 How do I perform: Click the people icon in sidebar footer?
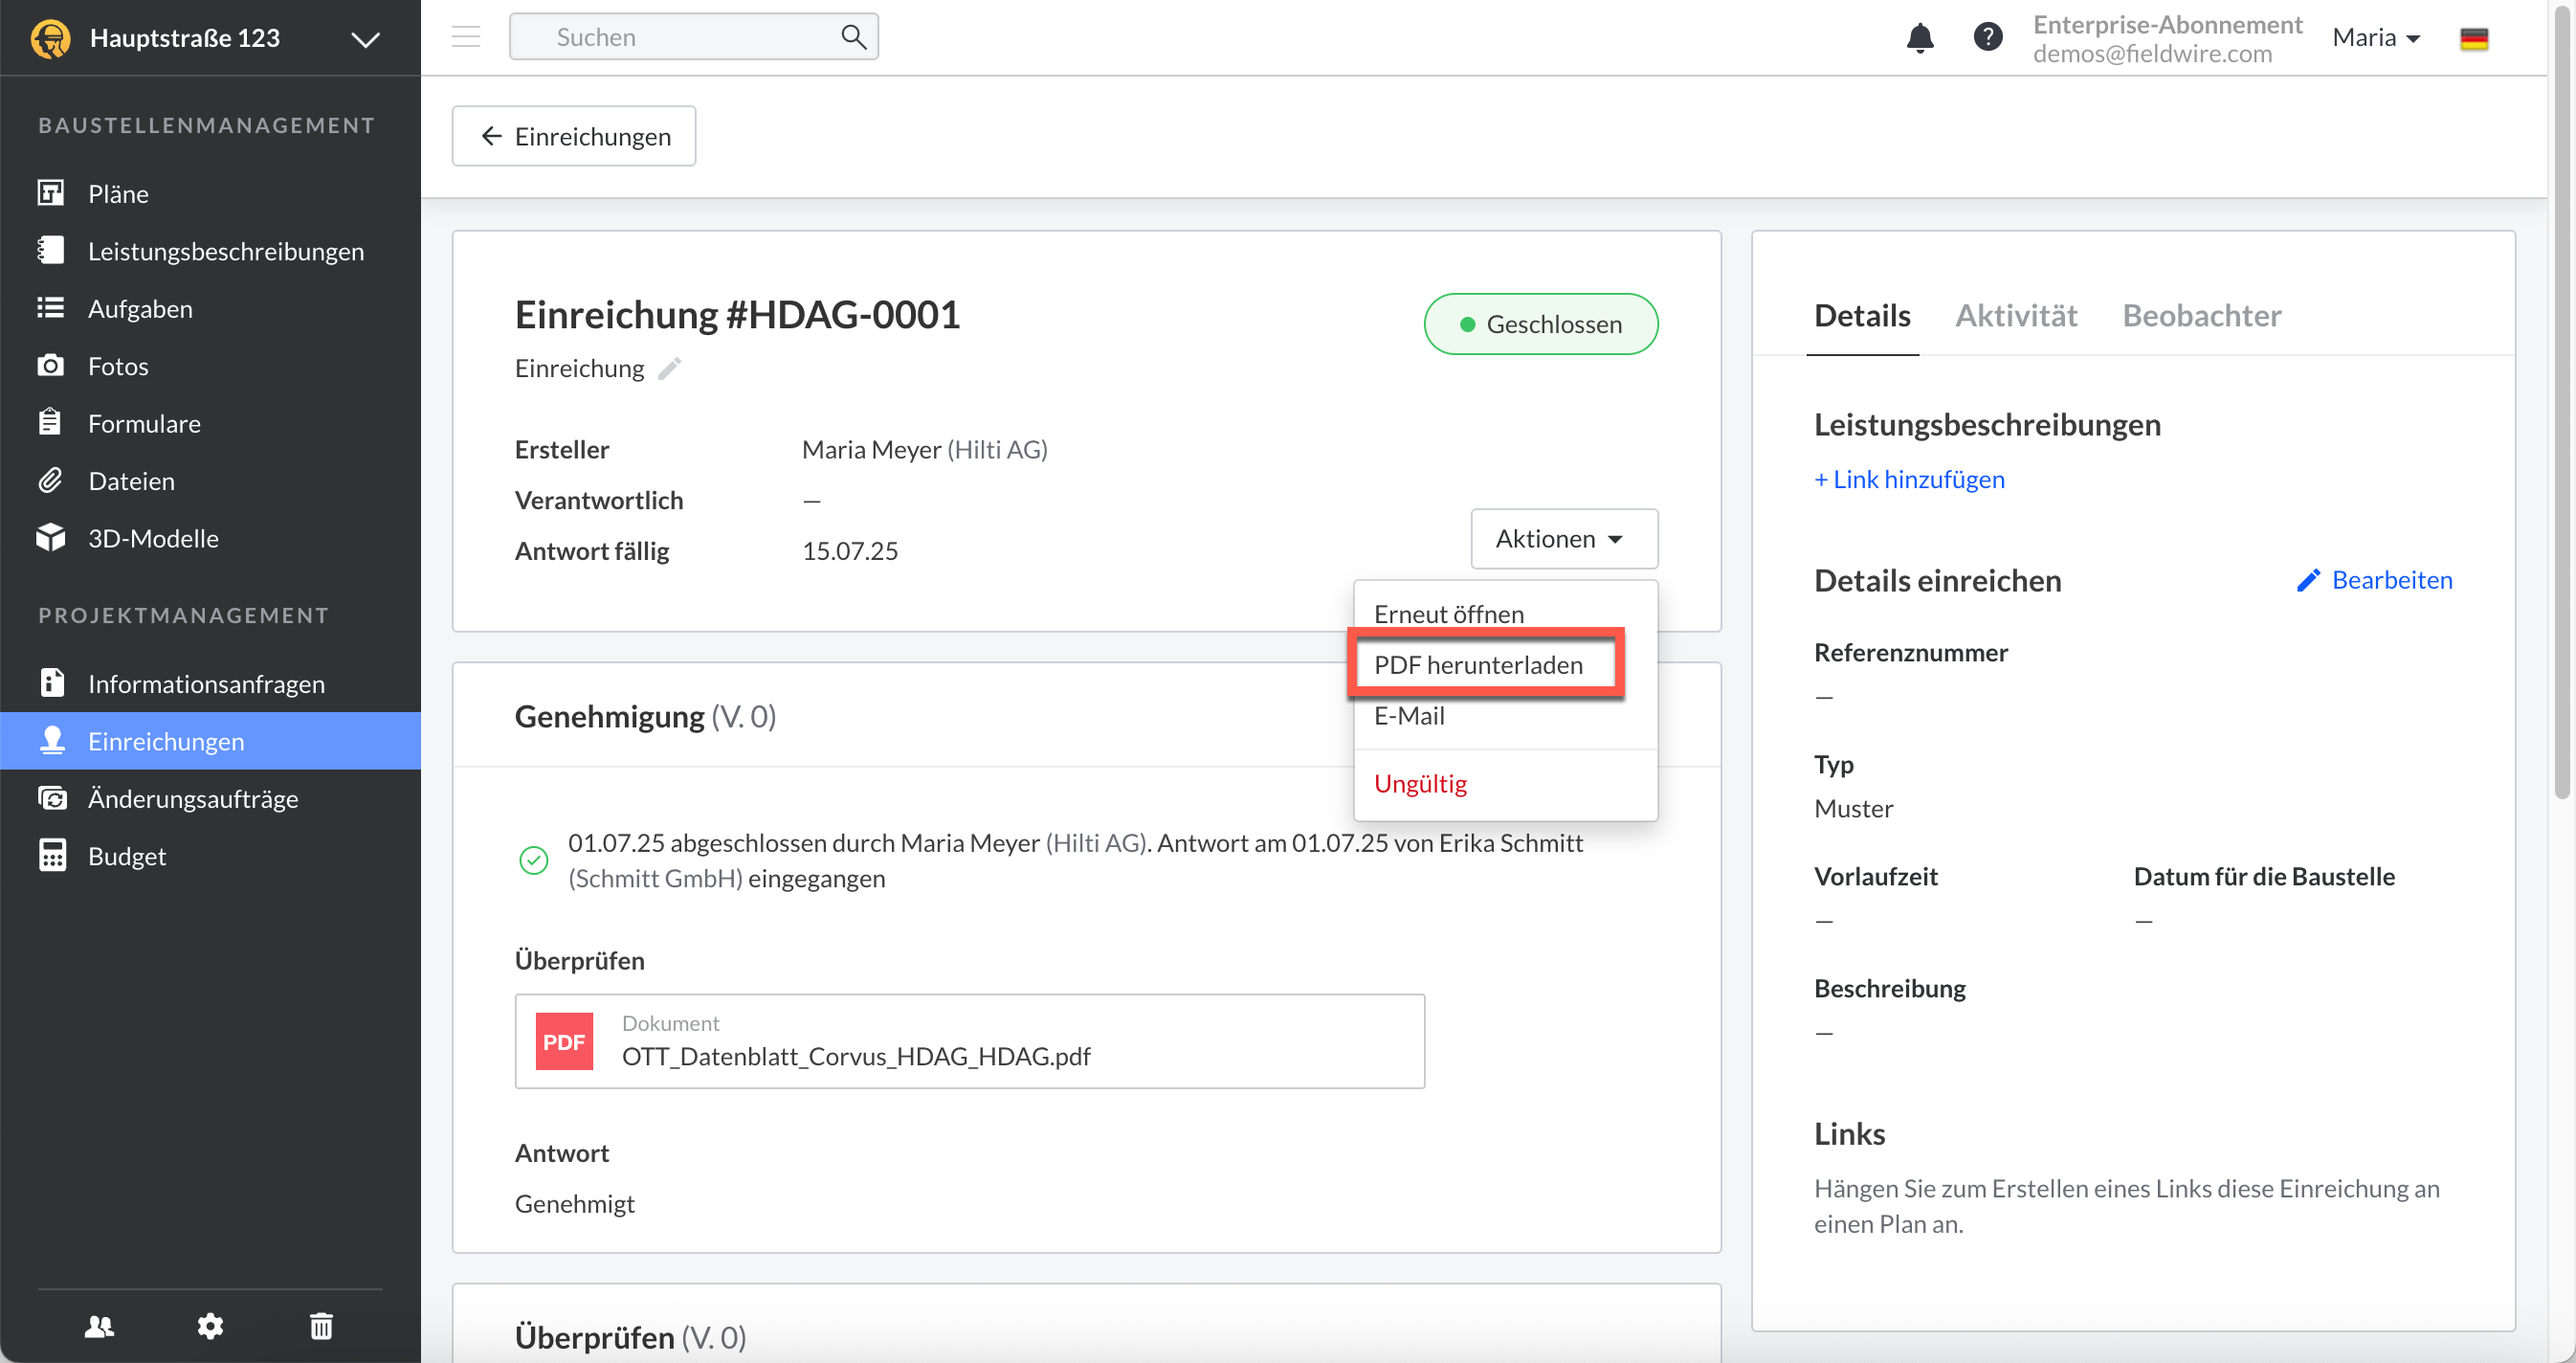pos(99,1326)
